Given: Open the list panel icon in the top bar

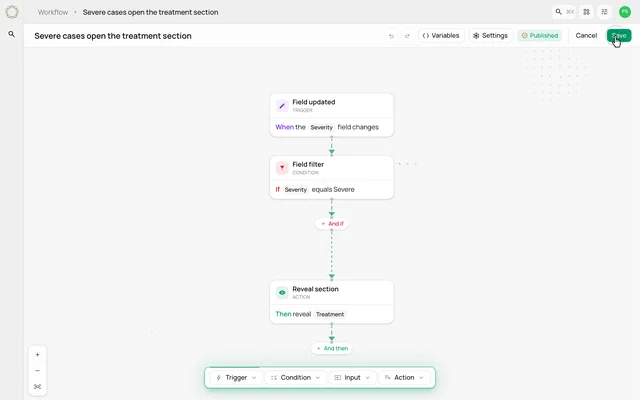Looking at the screenshot, I should [604, 12].
